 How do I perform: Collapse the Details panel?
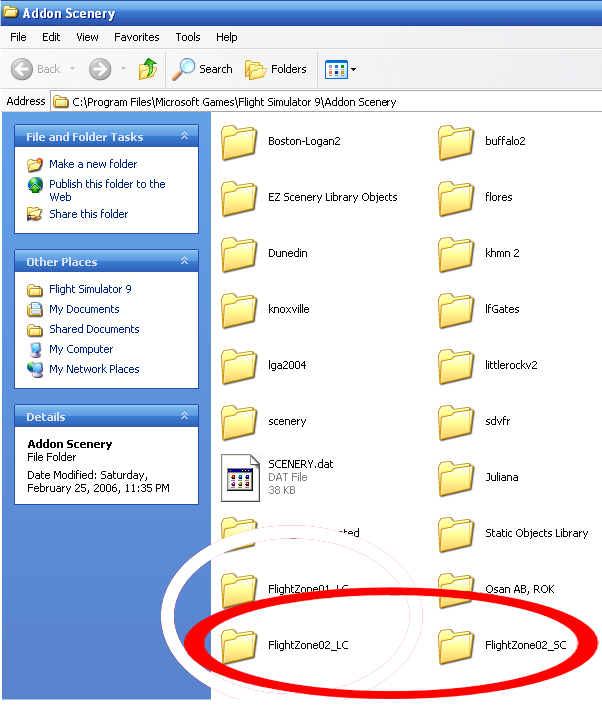[184, 416]
